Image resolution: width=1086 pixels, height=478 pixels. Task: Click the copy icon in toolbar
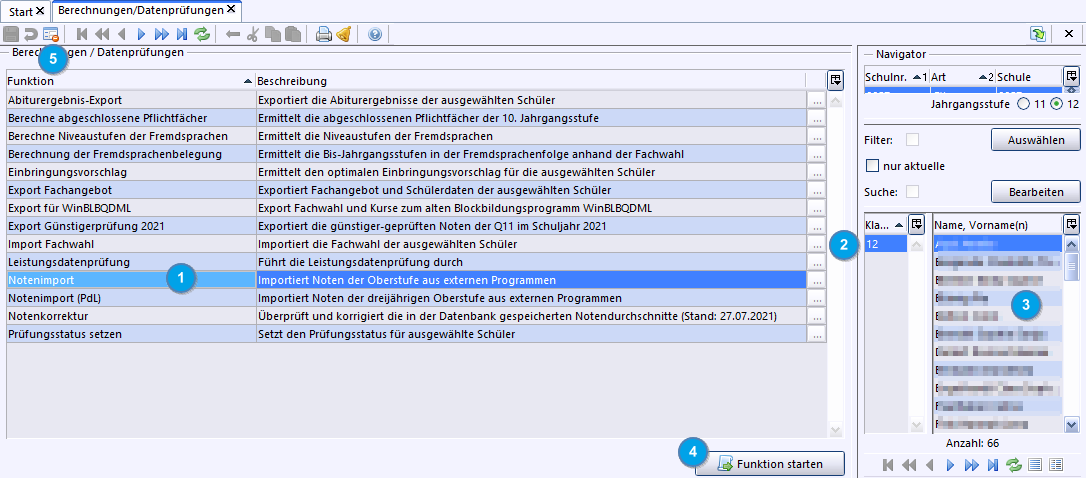(x=273, y=34)
